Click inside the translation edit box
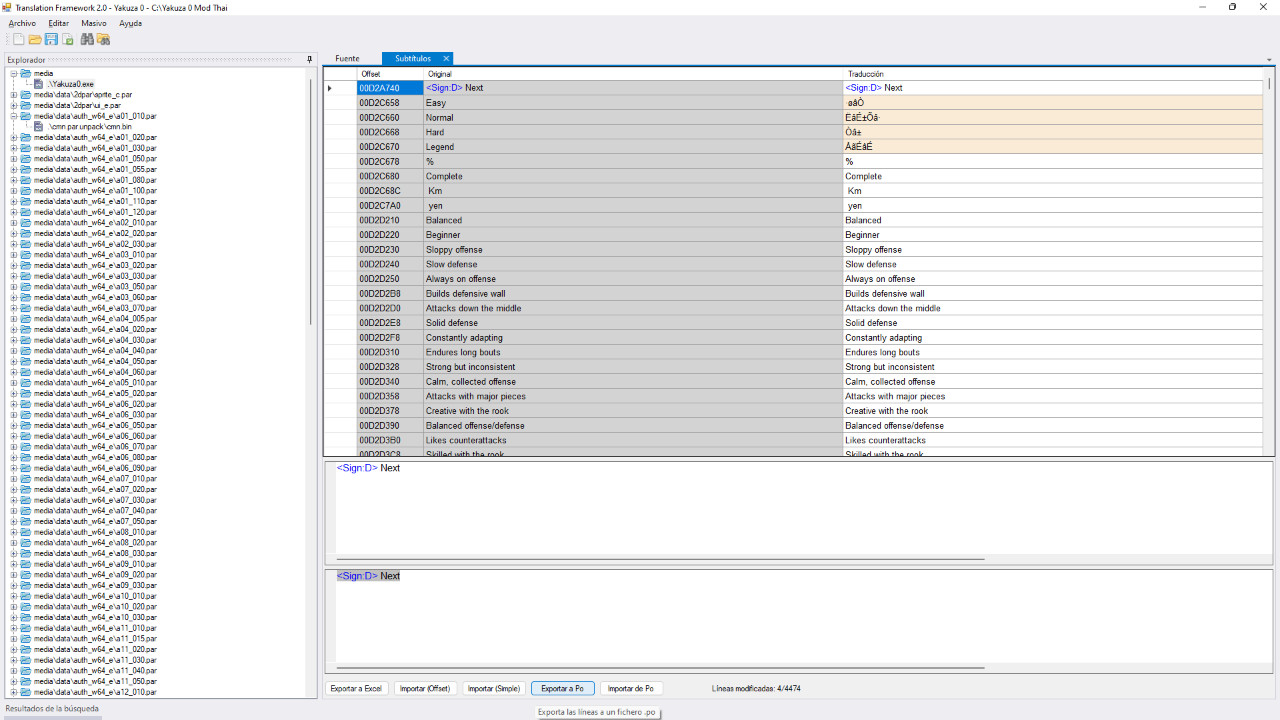 pos(798,616)
